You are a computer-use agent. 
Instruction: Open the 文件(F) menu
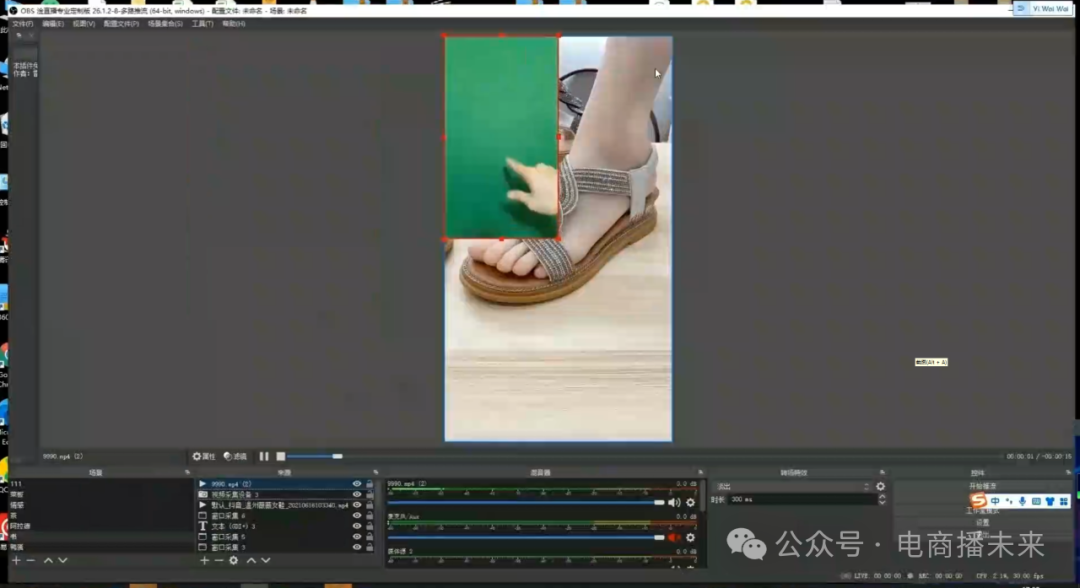point(22,23)
